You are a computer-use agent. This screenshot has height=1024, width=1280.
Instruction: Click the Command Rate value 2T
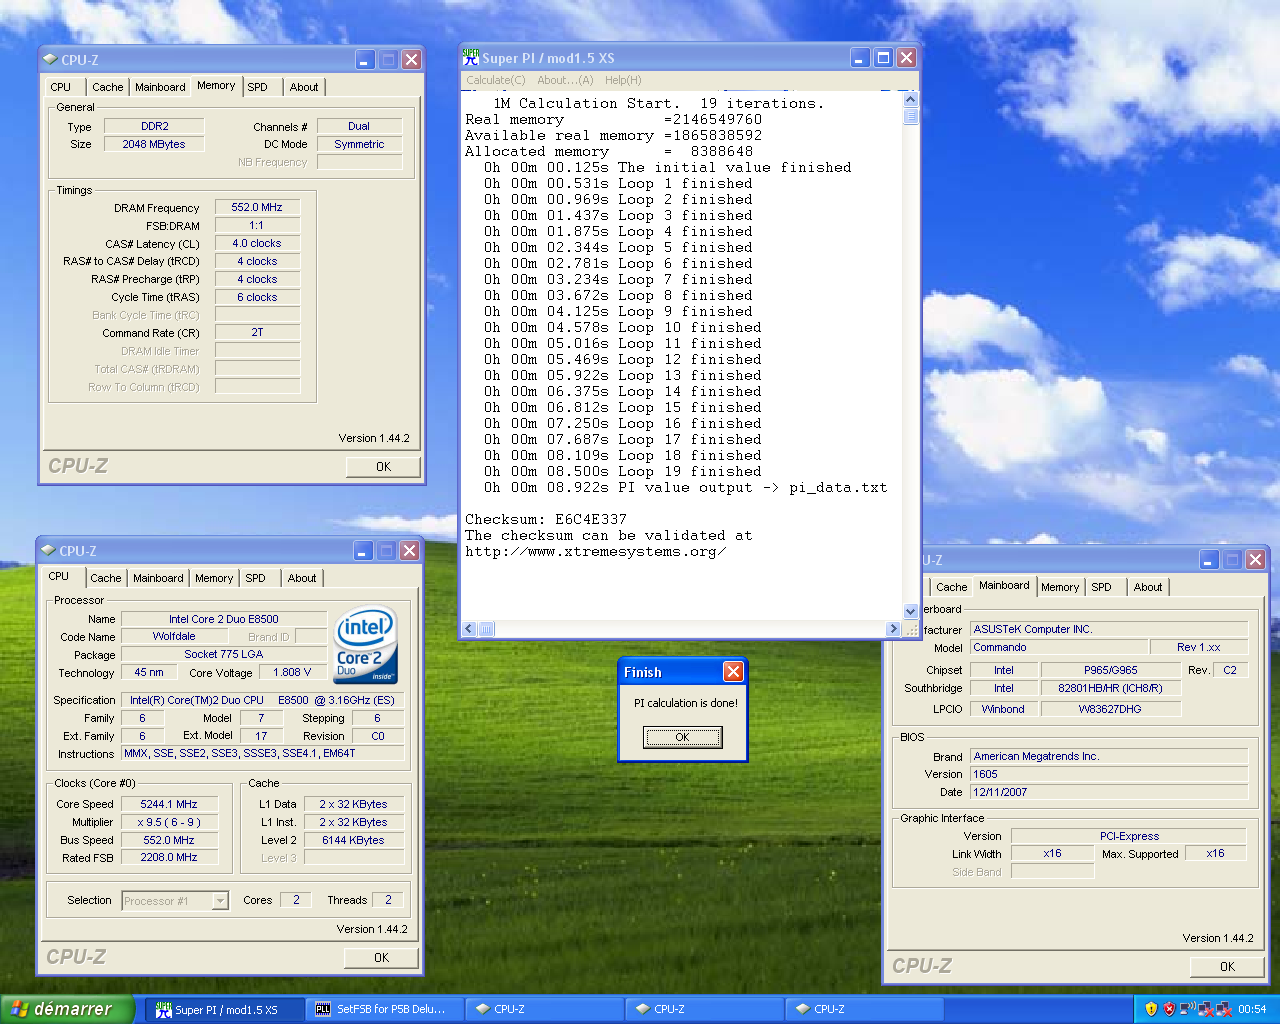[x=257, y=333]
